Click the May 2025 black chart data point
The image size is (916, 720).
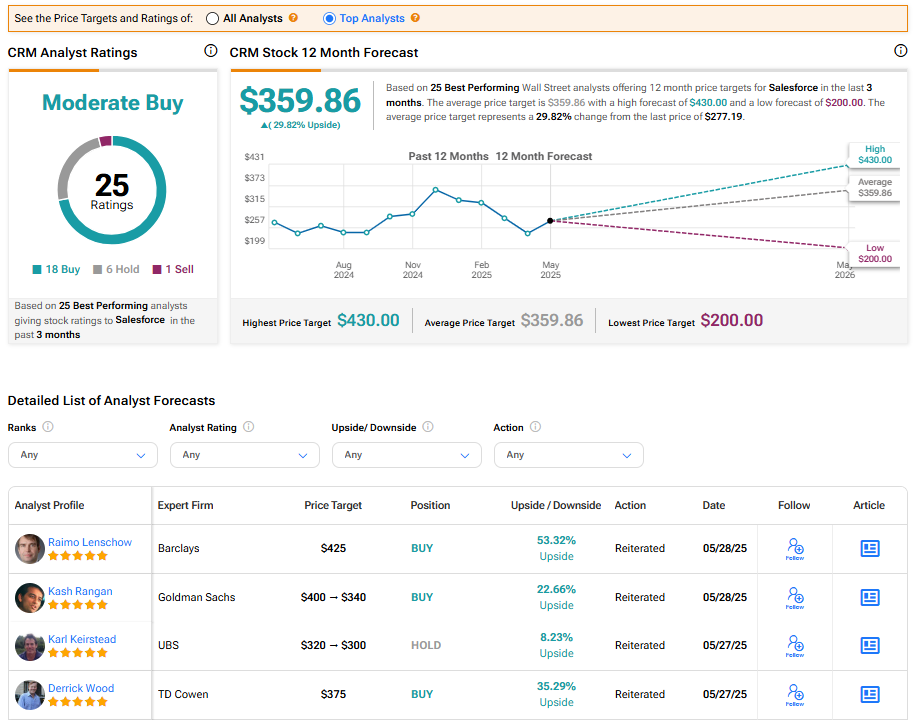[x=550, y=221]
